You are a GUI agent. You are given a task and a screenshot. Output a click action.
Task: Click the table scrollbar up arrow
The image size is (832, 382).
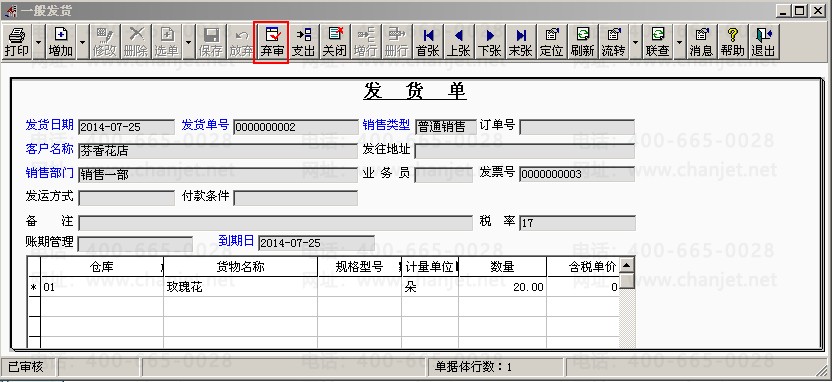click(627, 265)
